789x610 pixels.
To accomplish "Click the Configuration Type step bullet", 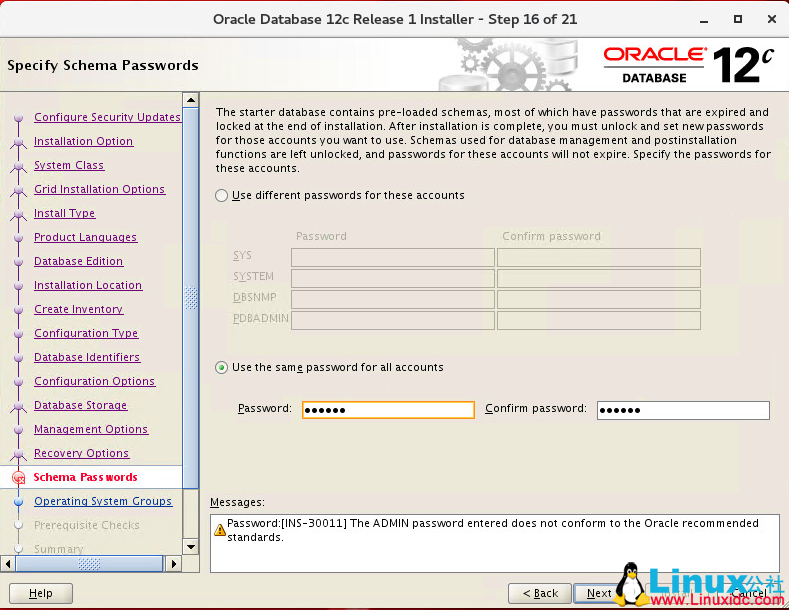I will (19, 334).
